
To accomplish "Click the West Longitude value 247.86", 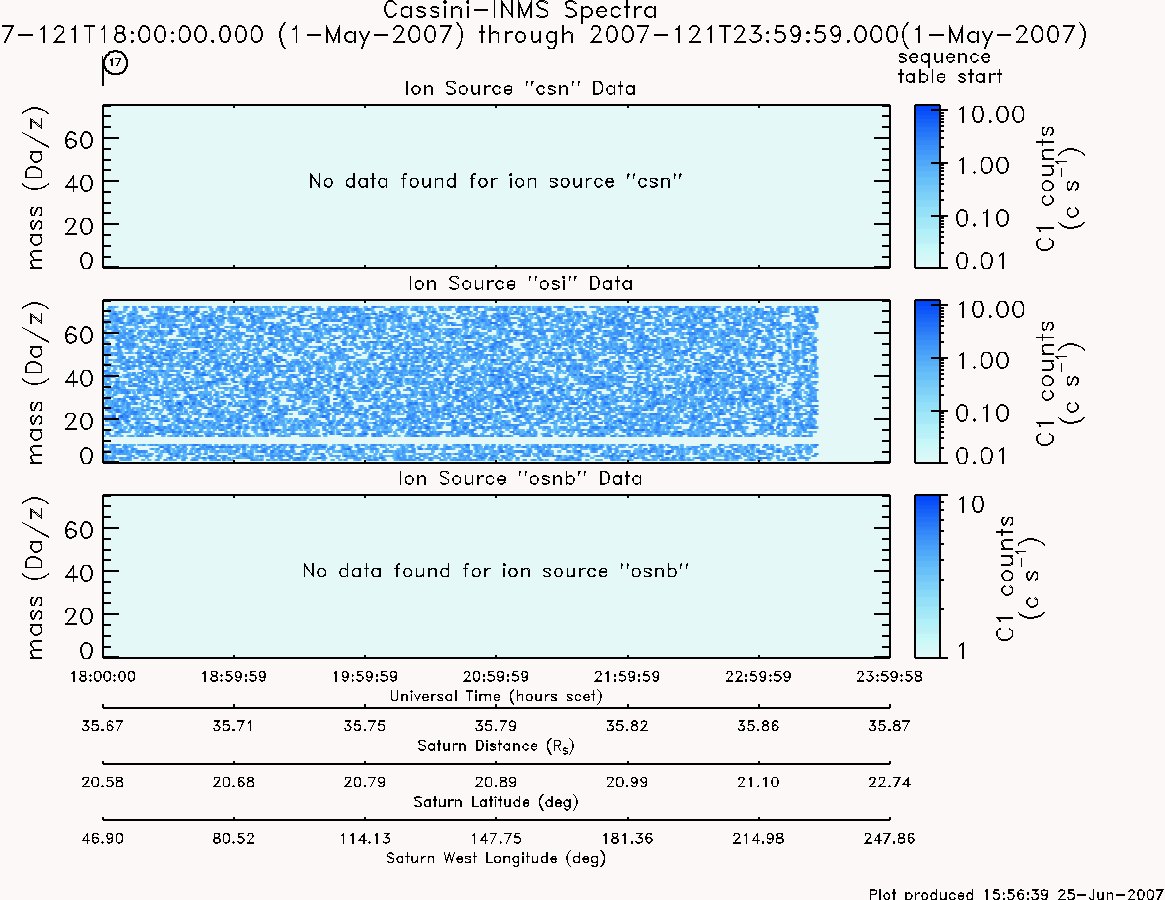I will (x=889, y=838).
